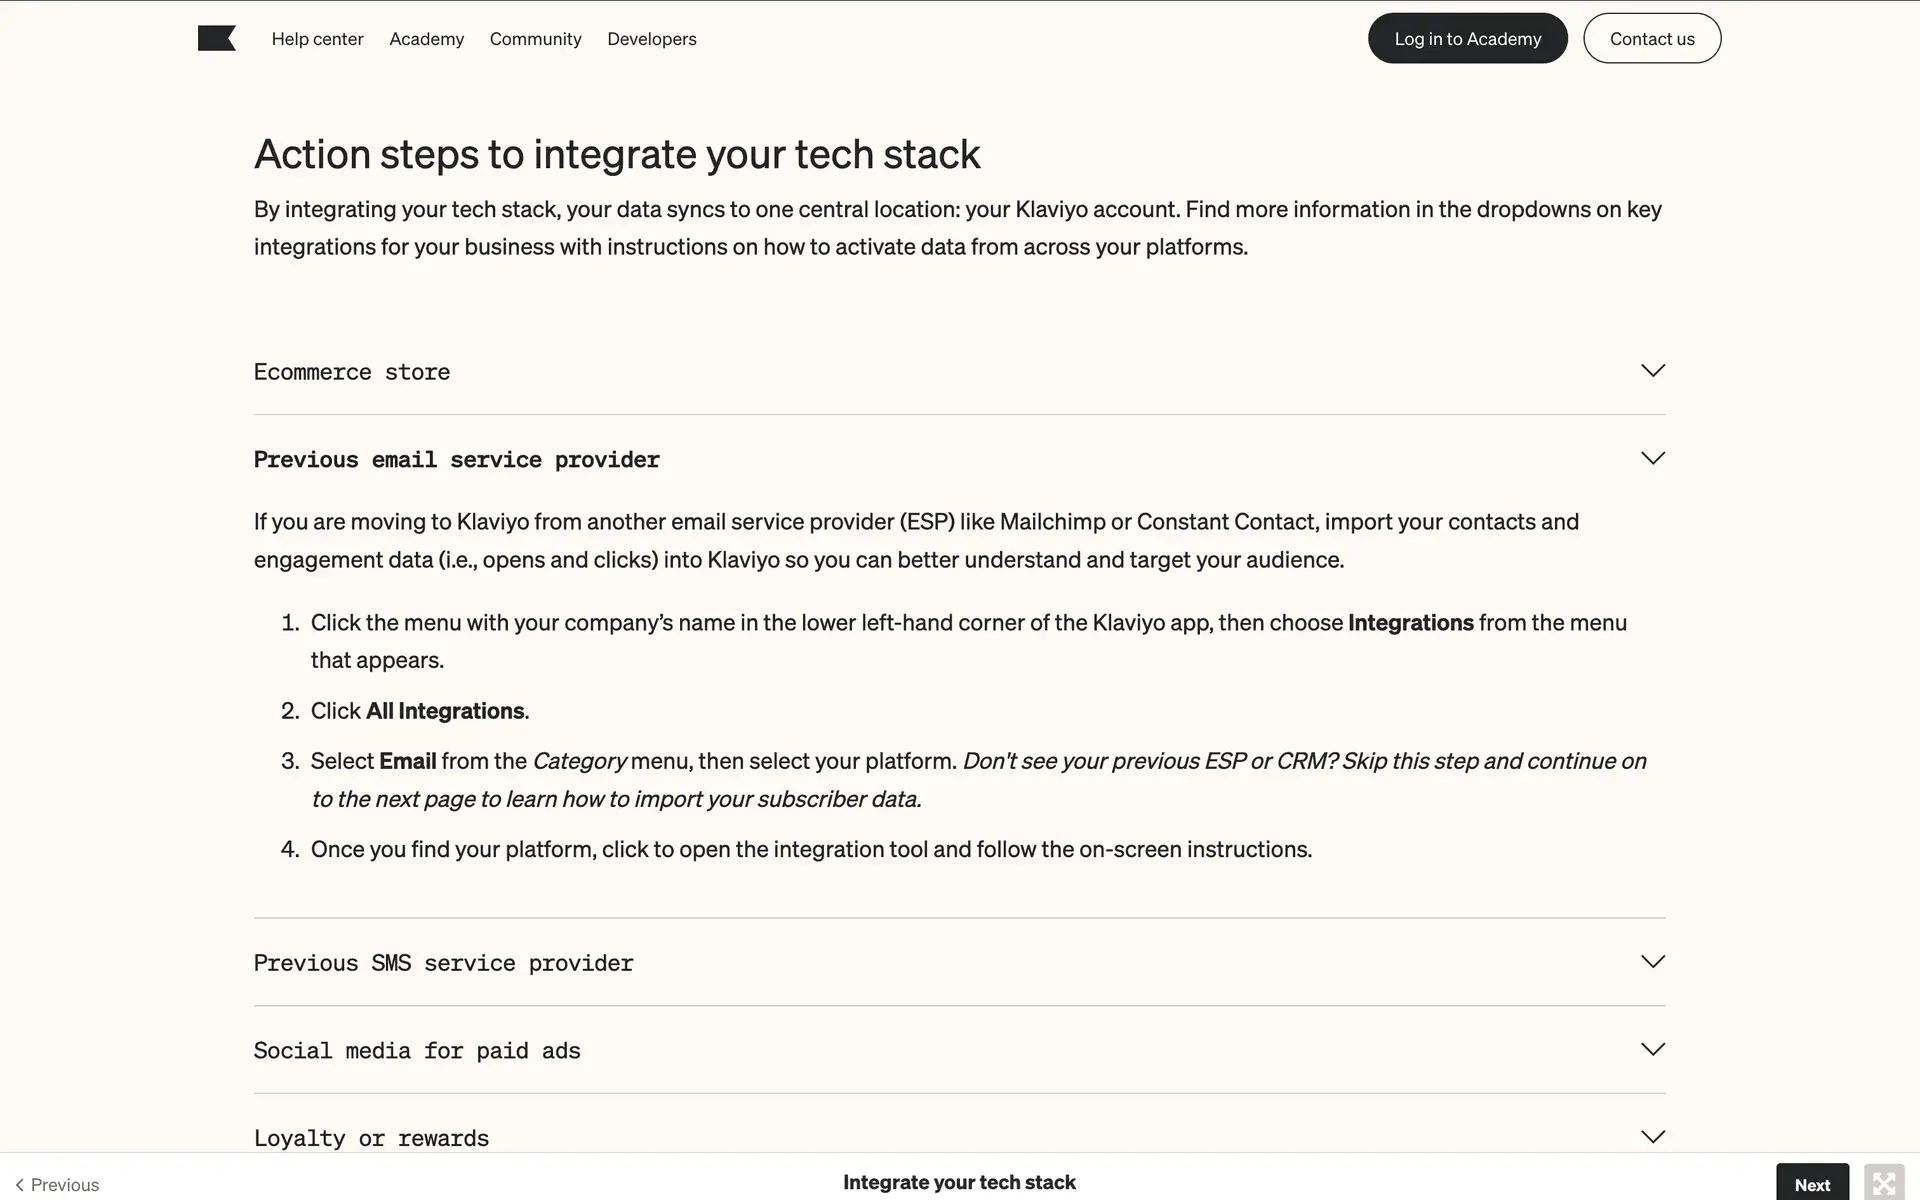The image size is (1920, 1200).
Task: Open the Help center menu item
Action: coord(317,39)
